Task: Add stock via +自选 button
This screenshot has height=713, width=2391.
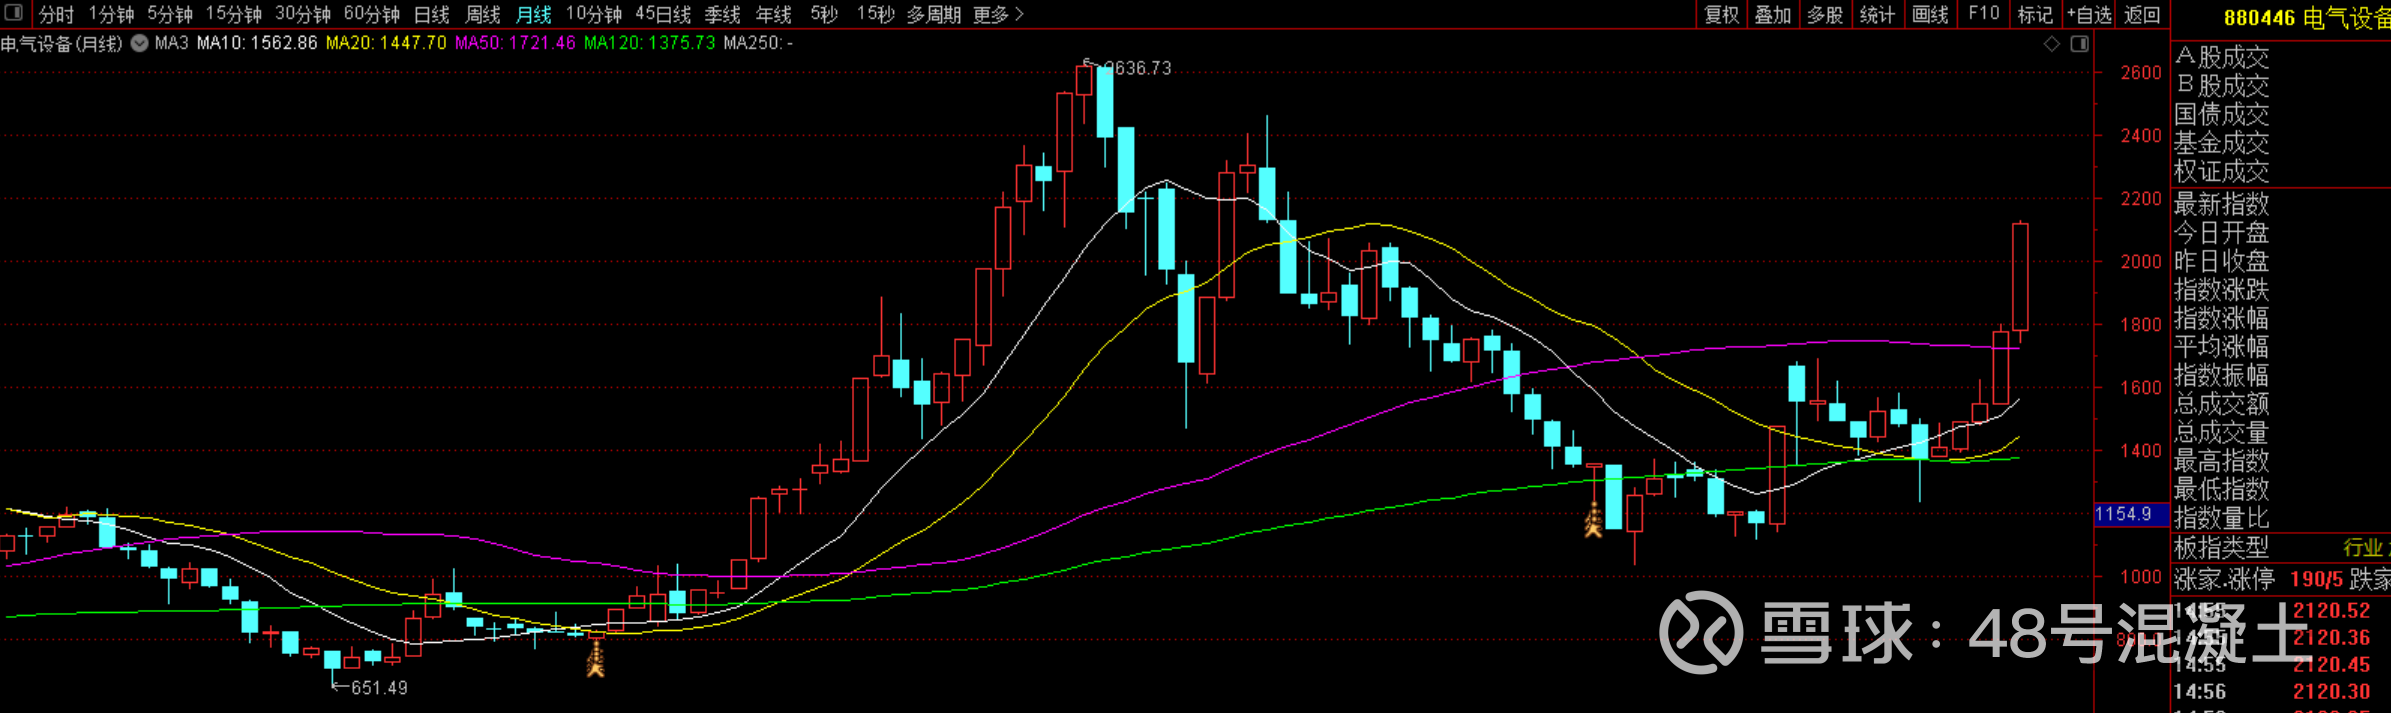Action: (x=2089, y=15)
